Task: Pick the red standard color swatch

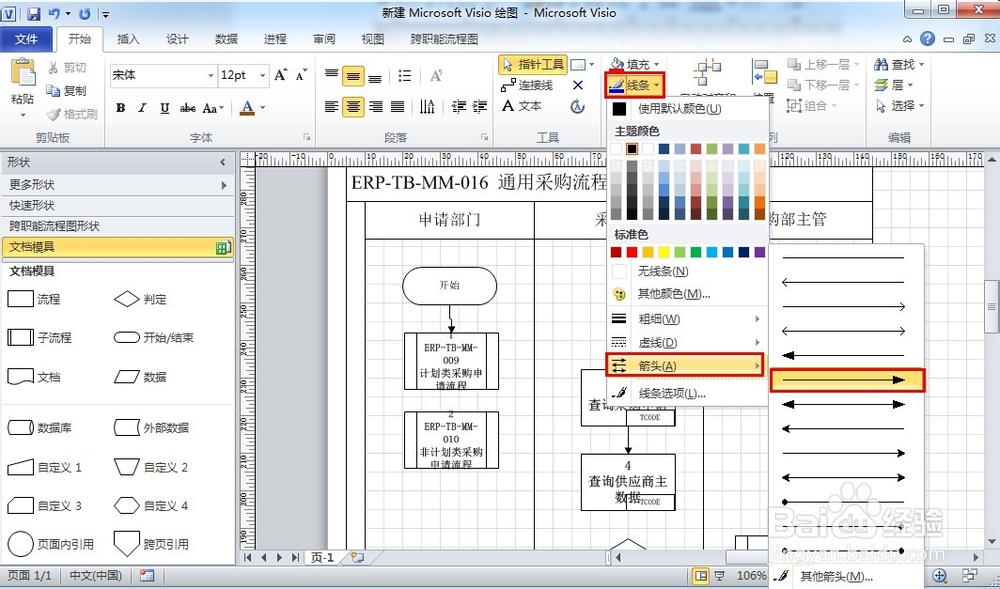Action: [631, 252]
